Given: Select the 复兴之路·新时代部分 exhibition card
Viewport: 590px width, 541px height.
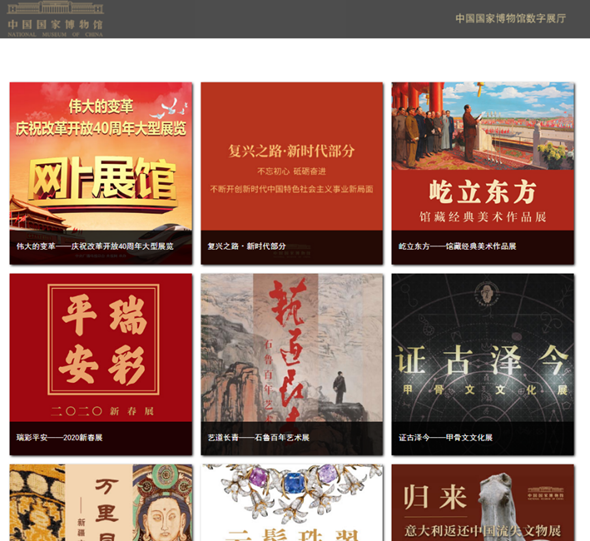Looking at the screenshot, I should tap(292, 173).
